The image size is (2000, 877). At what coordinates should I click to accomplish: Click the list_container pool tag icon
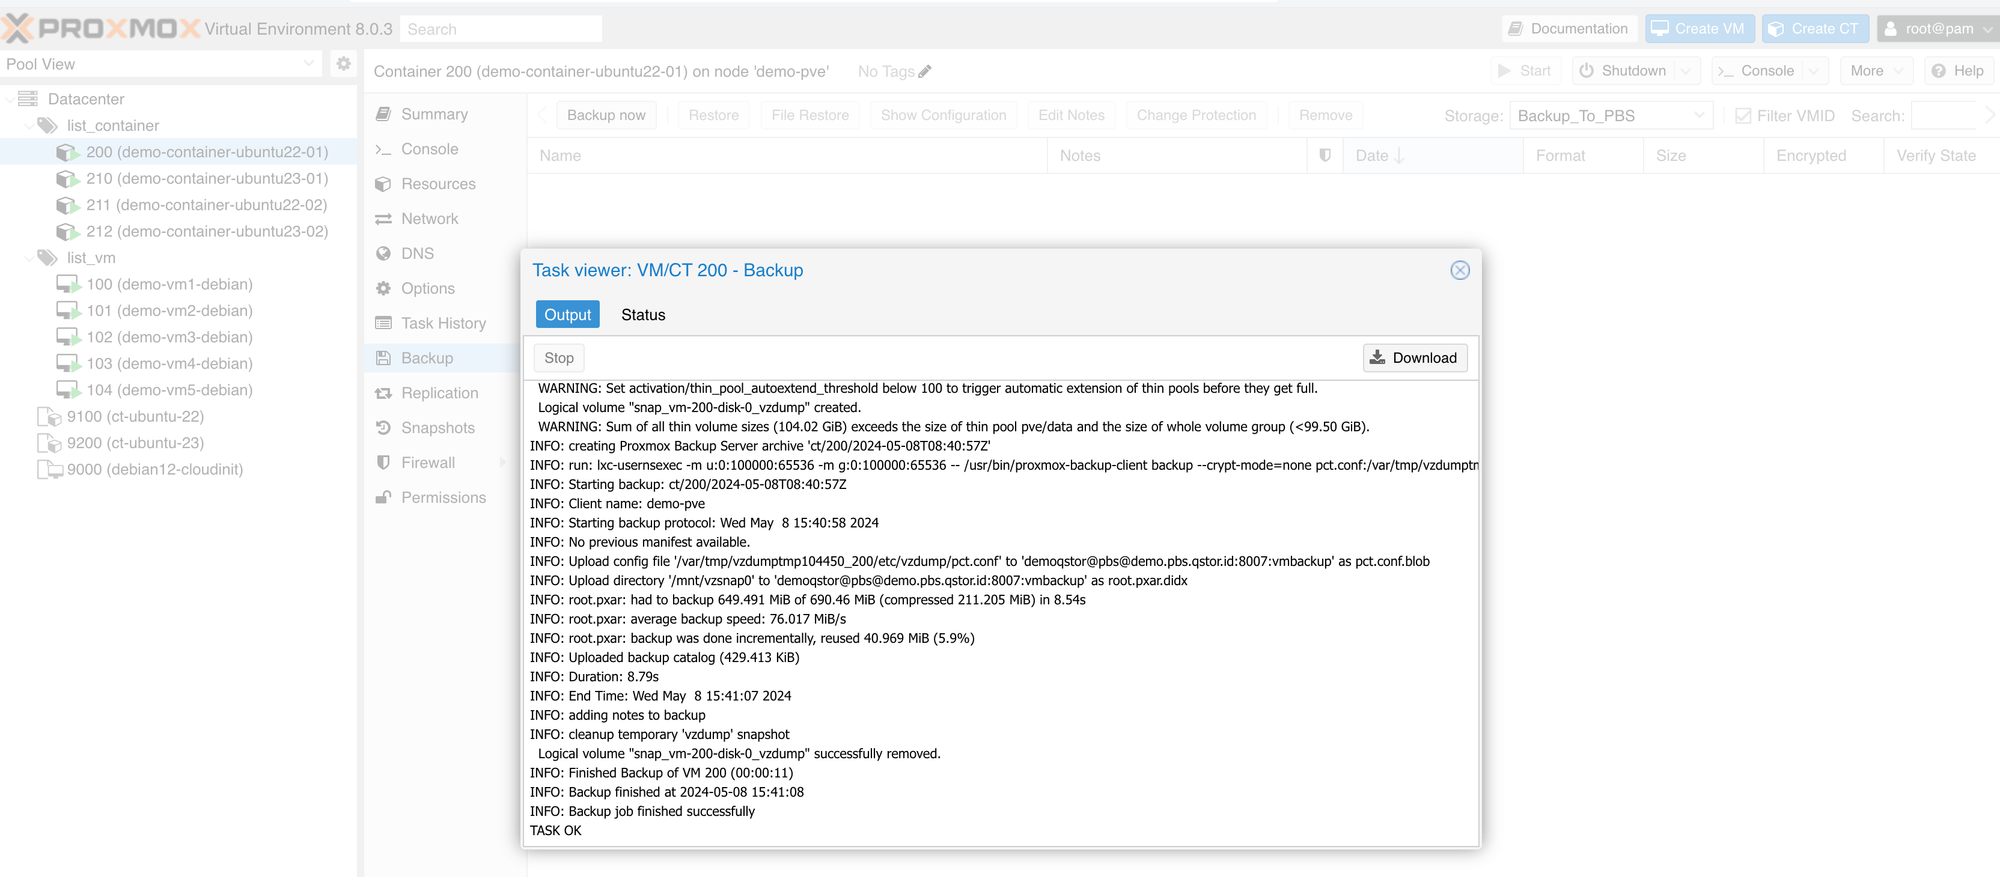pos(47,125)
